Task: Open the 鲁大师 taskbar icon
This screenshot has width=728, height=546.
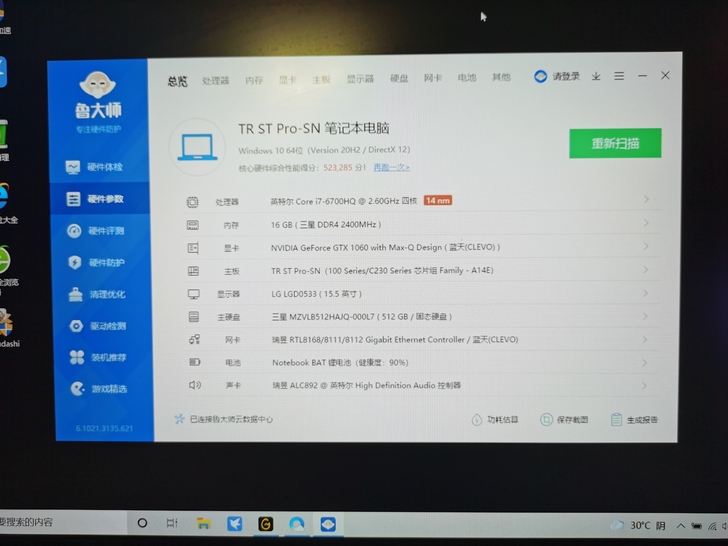Action: [328, 524]
